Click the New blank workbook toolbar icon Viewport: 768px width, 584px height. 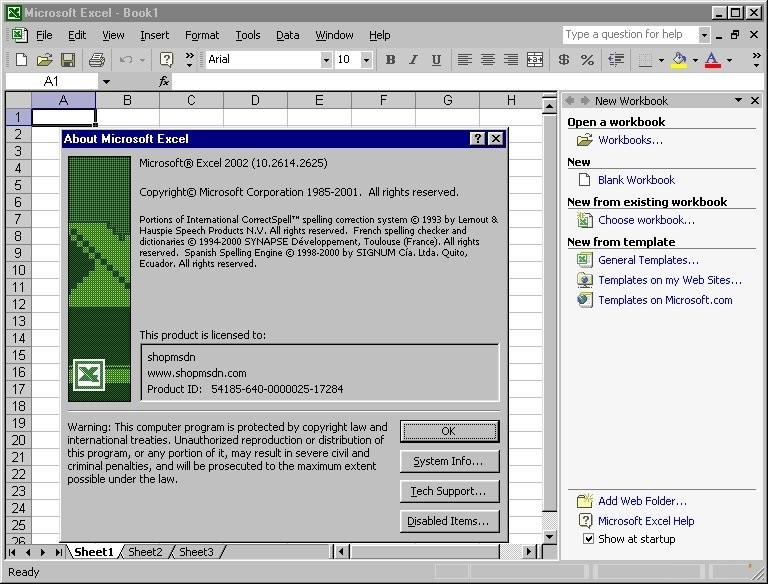(x=21, y=60)
